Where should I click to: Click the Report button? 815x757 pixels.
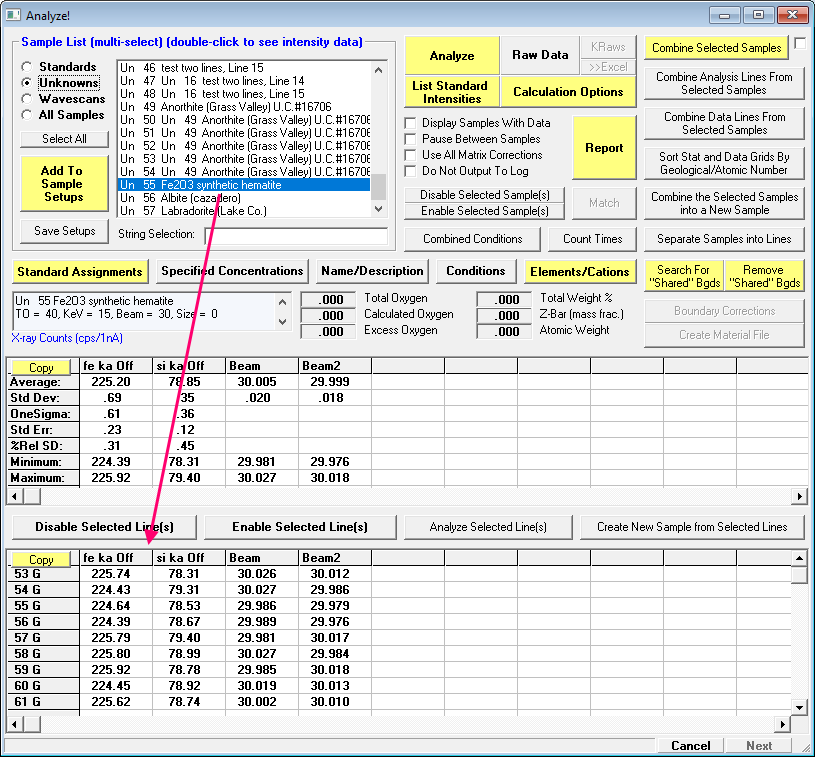604,148
